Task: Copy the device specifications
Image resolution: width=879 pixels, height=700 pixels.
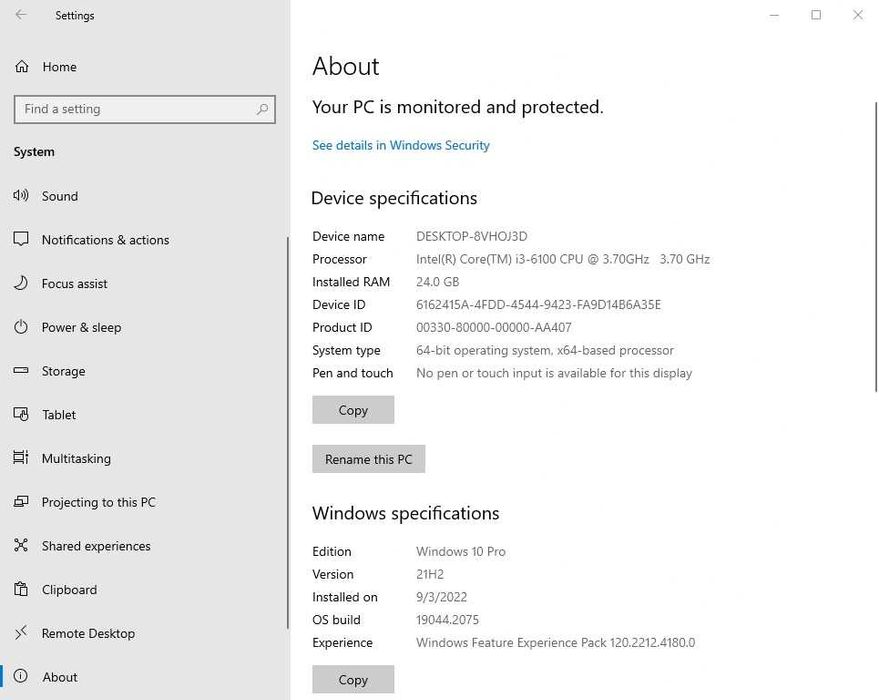Action: click(x=353, y=410)
